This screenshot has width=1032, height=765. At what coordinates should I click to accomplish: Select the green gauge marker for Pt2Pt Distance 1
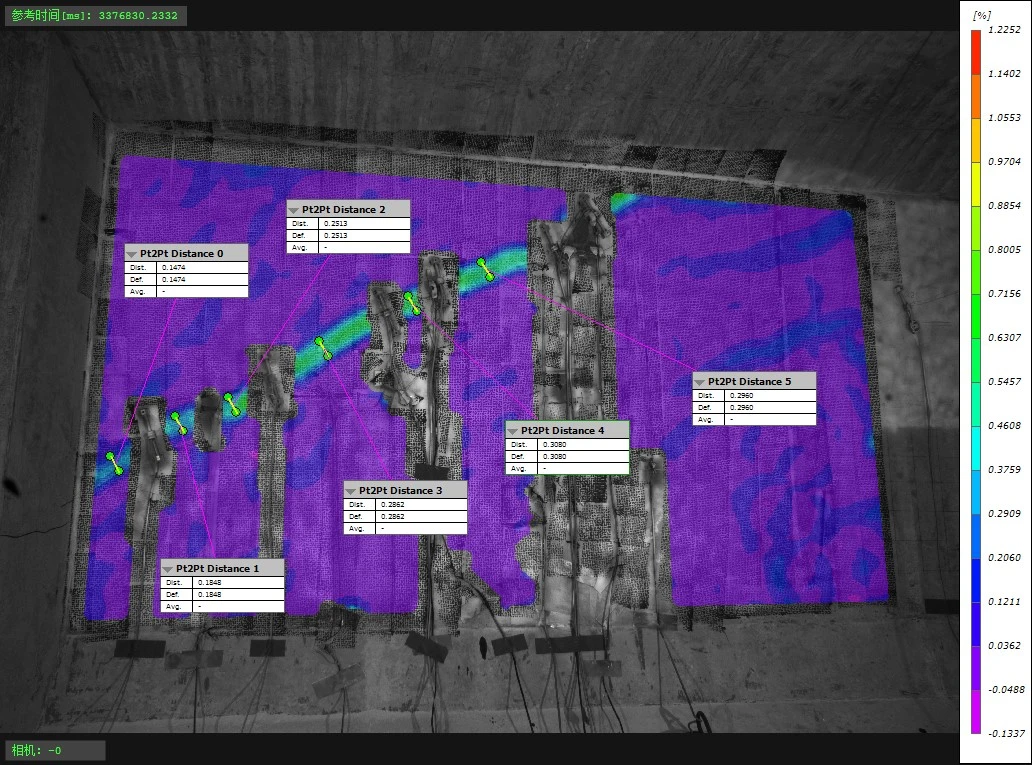179,422
